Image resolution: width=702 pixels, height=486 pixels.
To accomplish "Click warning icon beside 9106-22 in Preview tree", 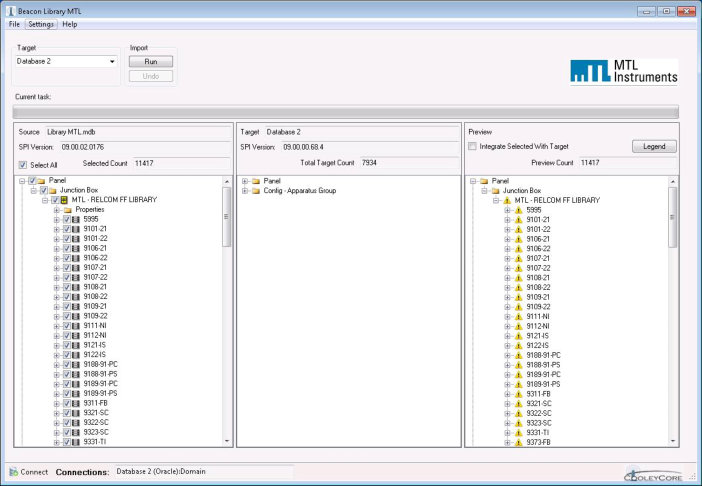I will click(x=518, y=249).
